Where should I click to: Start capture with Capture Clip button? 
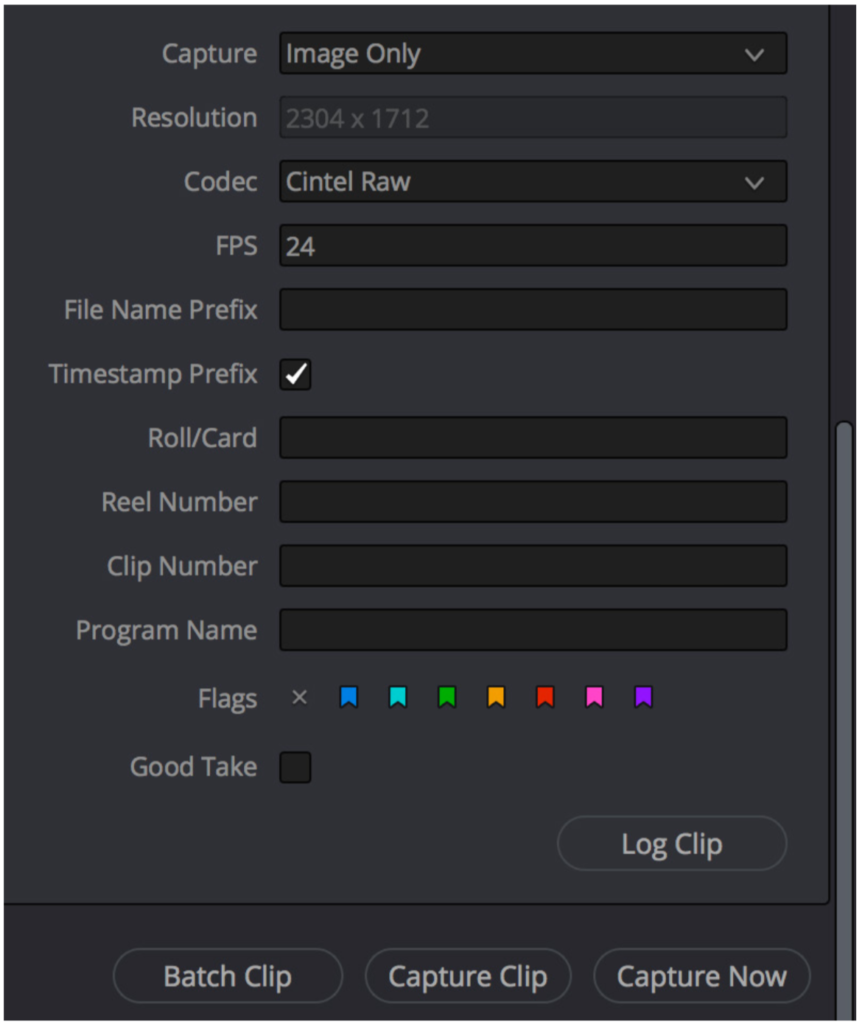click(x=468, y=976)
